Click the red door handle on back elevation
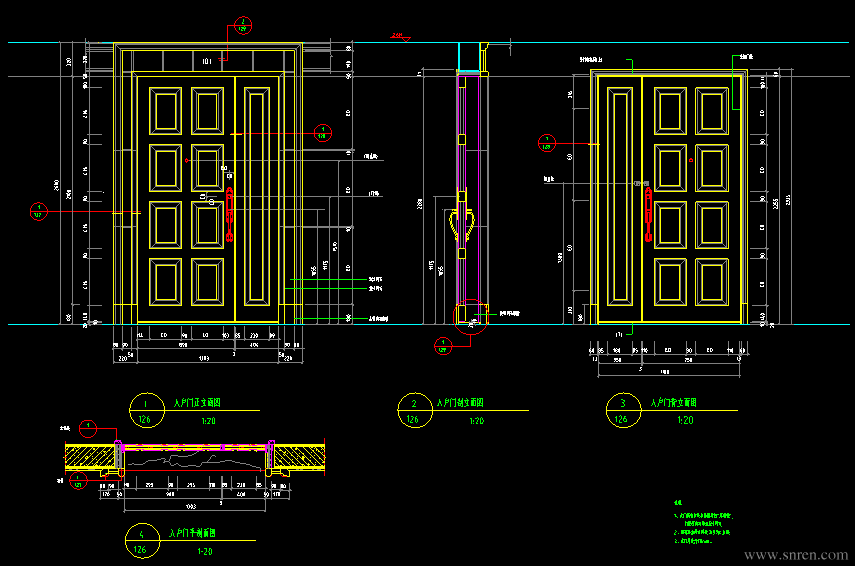This screenshot has height=566, width=855. pyautogui.click(x=648, y=214)
